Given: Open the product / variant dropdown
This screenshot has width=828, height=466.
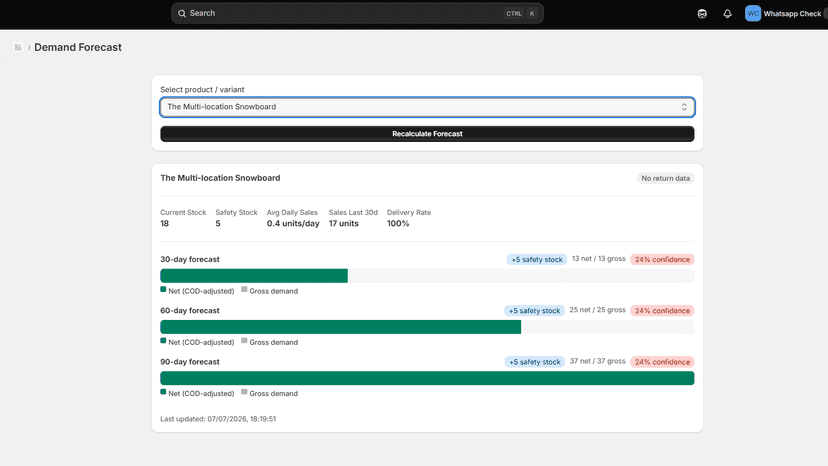Looking at the screenshot, I should click(427, 107).
